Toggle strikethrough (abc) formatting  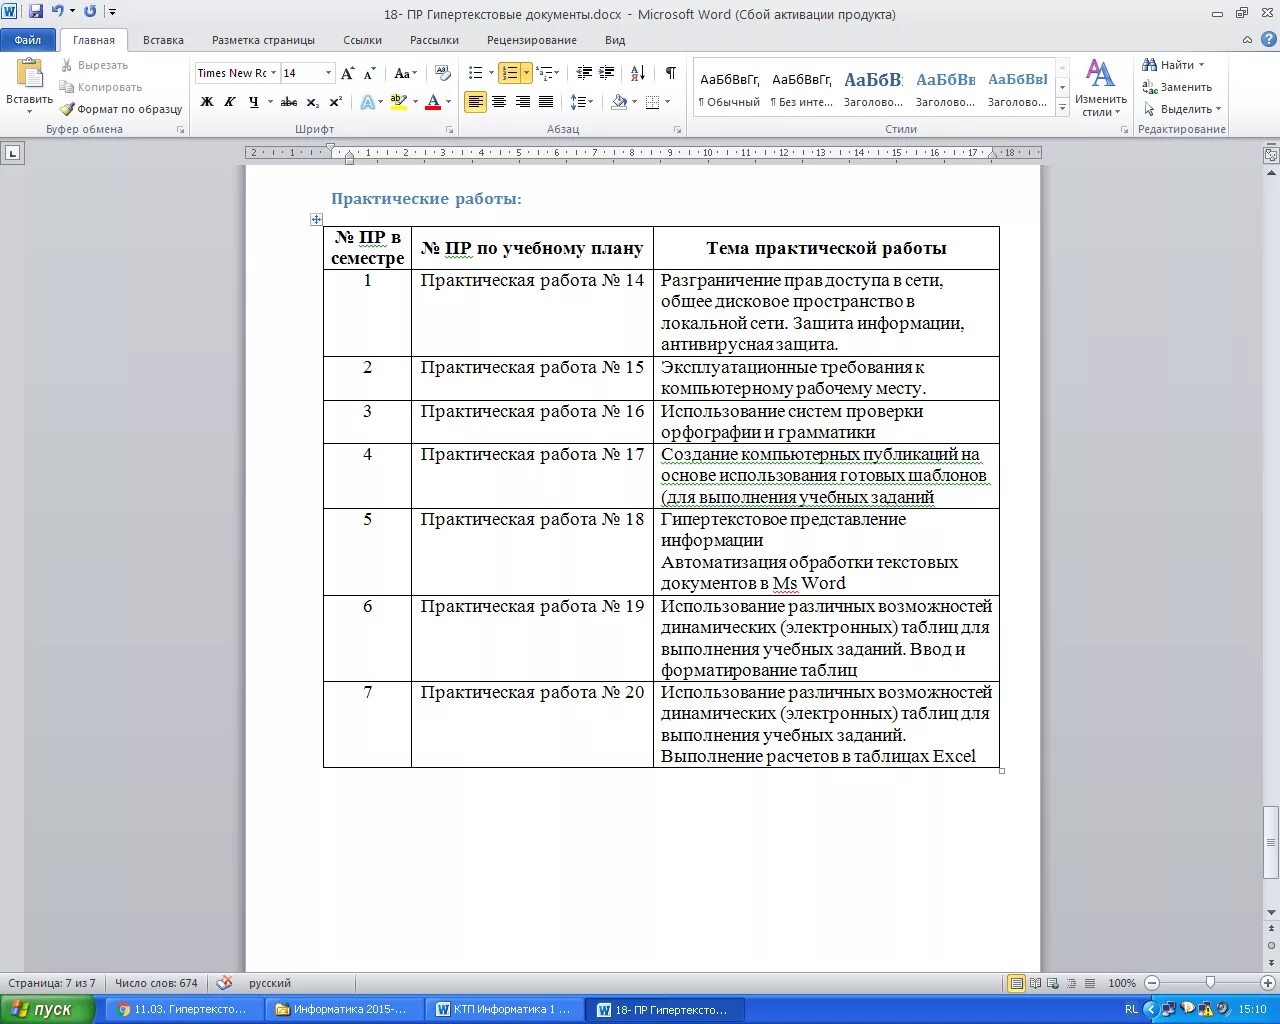[x=289, y=102]
